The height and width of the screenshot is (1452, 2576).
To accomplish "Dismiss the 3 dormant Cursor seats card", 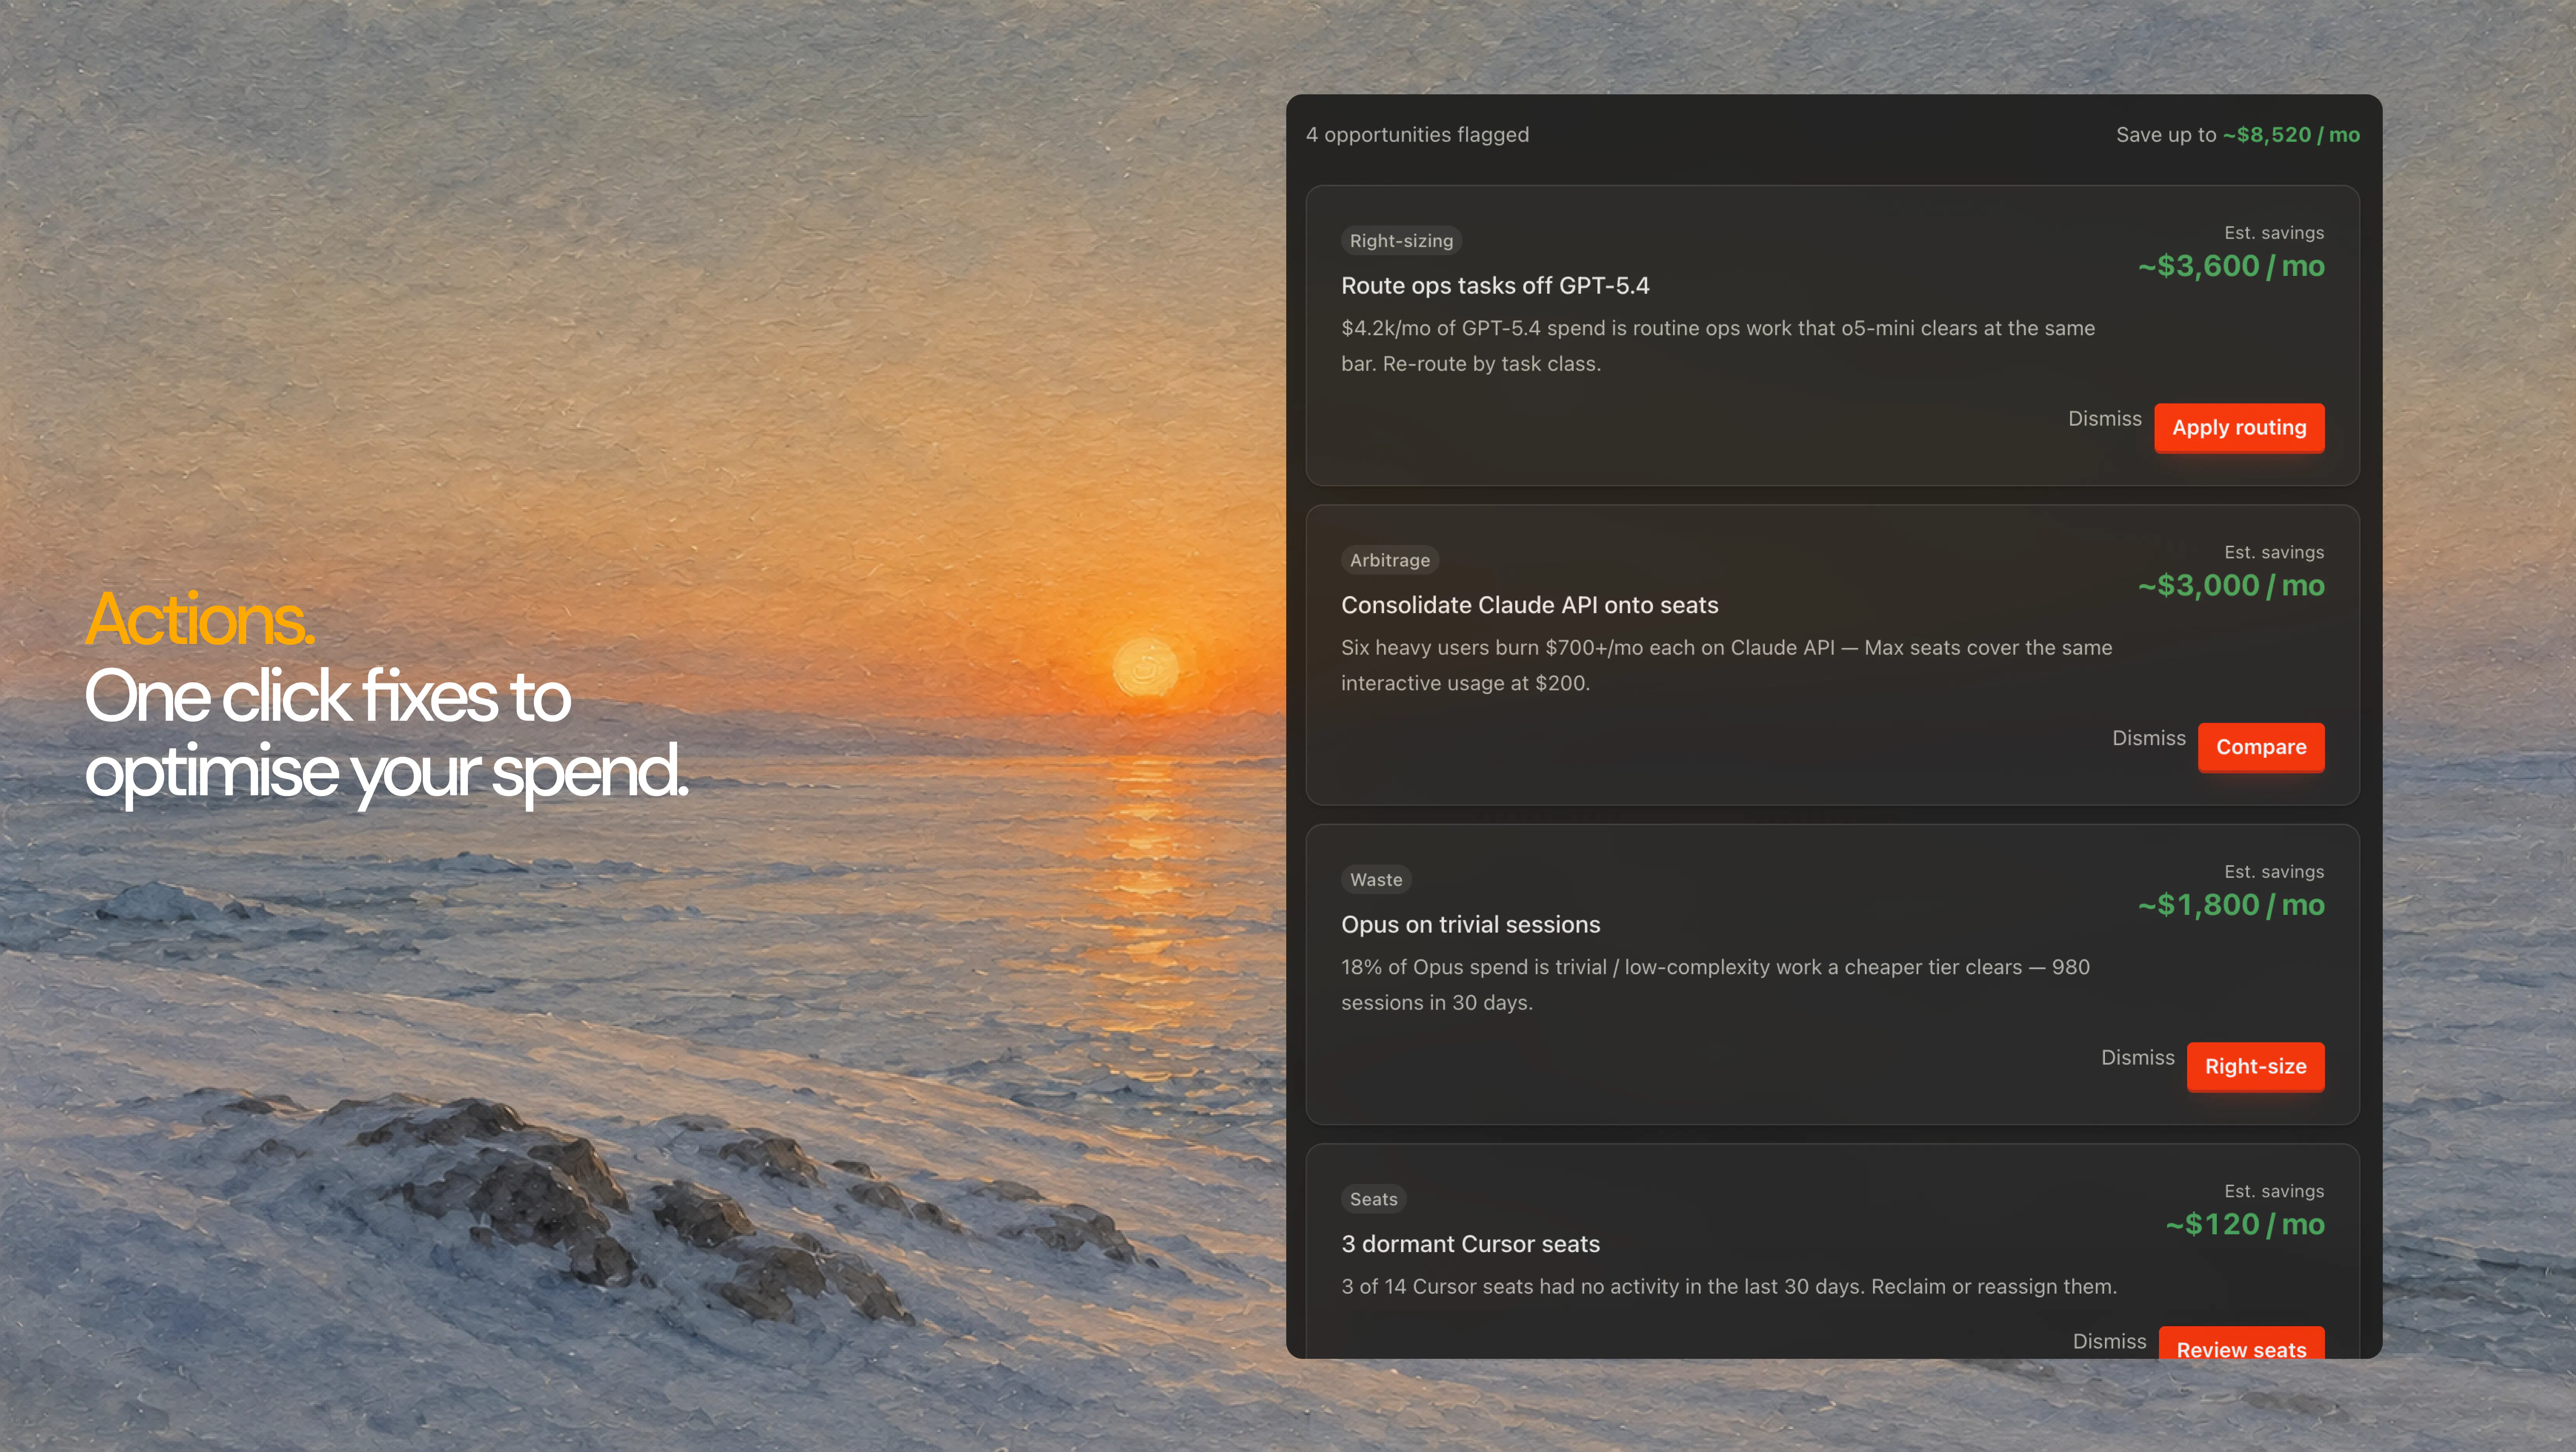I will pos(2110,1342).
